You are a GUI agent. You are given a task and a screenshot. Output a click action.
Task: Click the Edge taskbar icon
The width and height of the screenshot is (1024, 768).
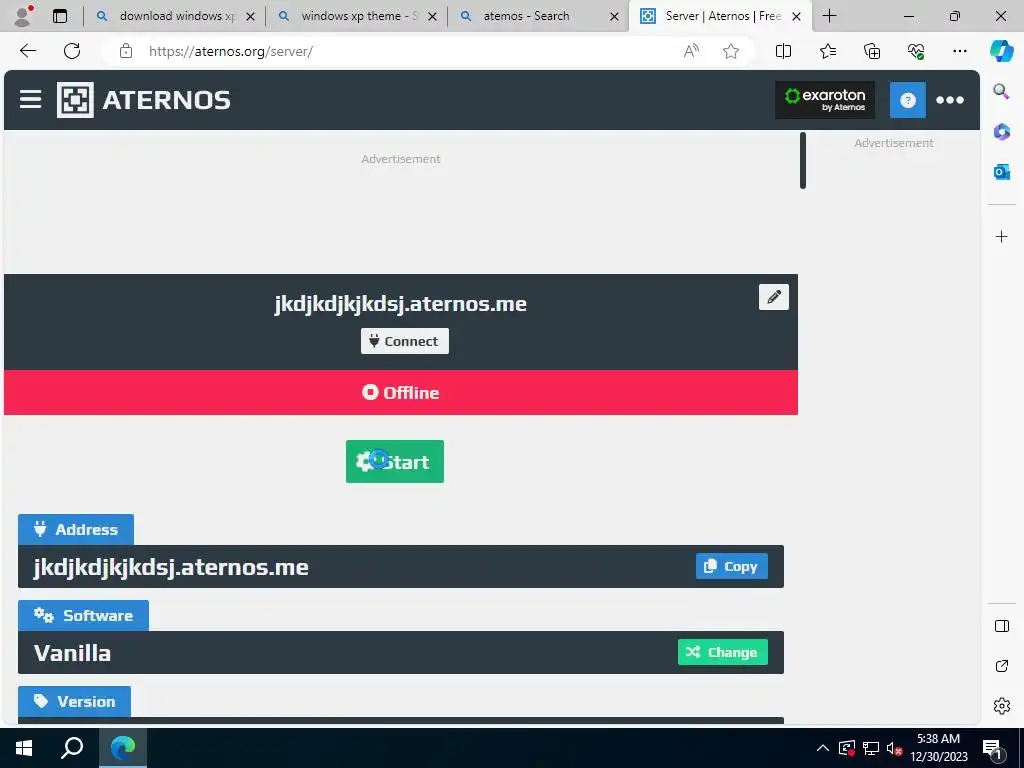123,748
